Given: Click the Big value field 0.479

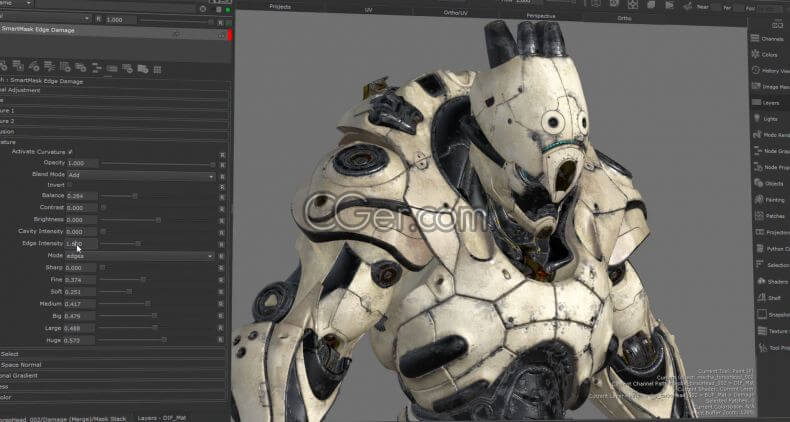Looking at the screenshot, I should pyautogui.click(x=80, y=316).
